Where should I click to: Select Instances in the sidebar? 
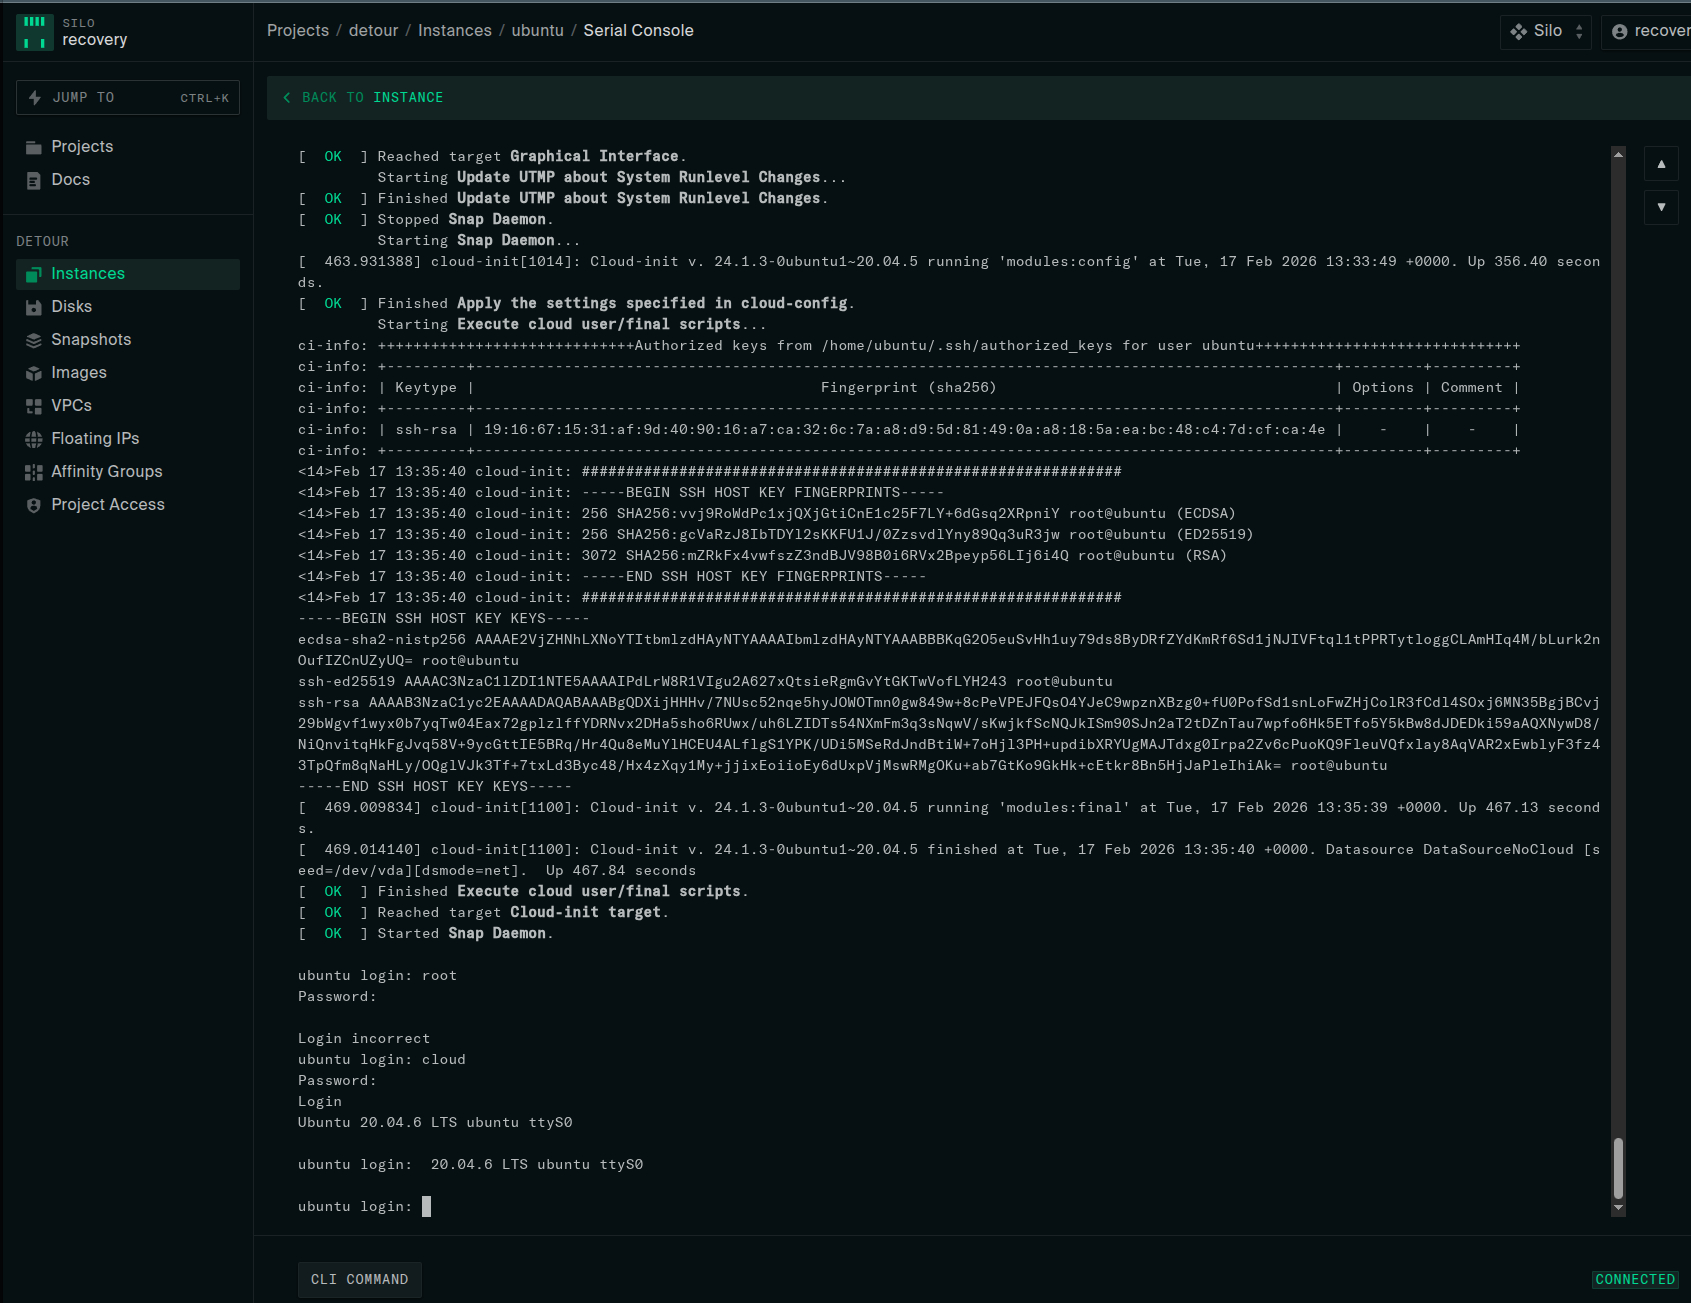coord(88,274)
